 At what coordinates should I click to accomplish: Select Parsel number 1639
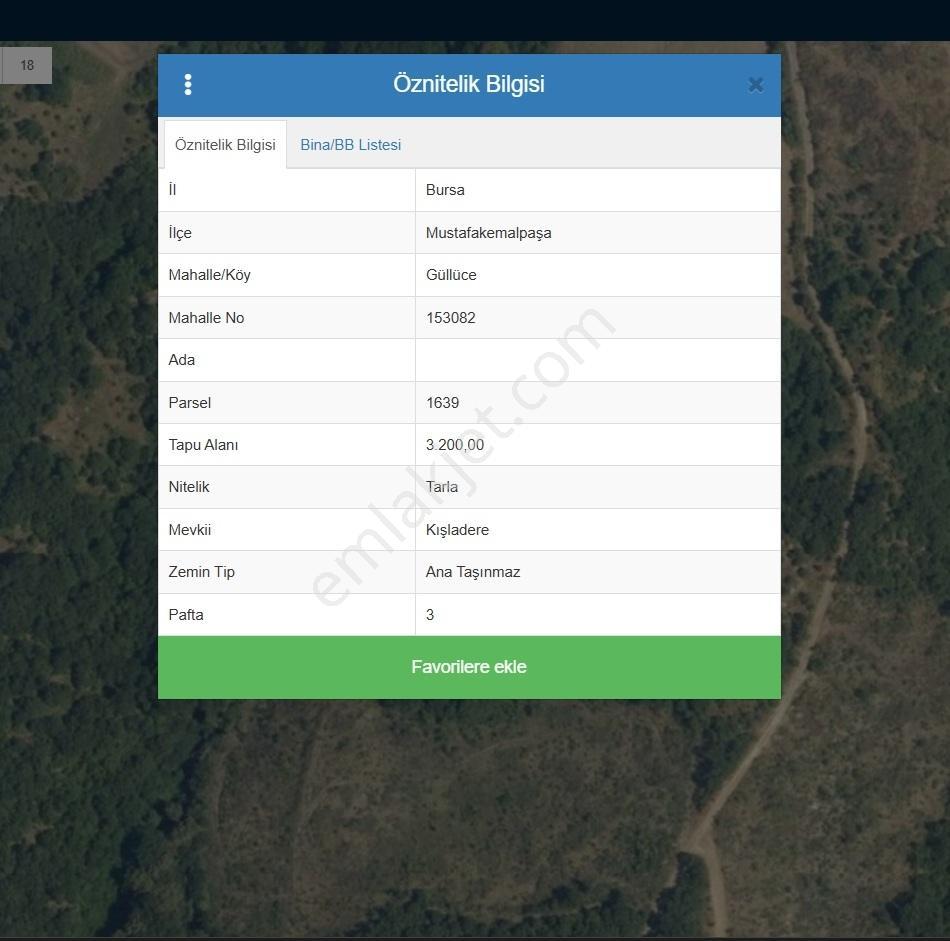442,403
